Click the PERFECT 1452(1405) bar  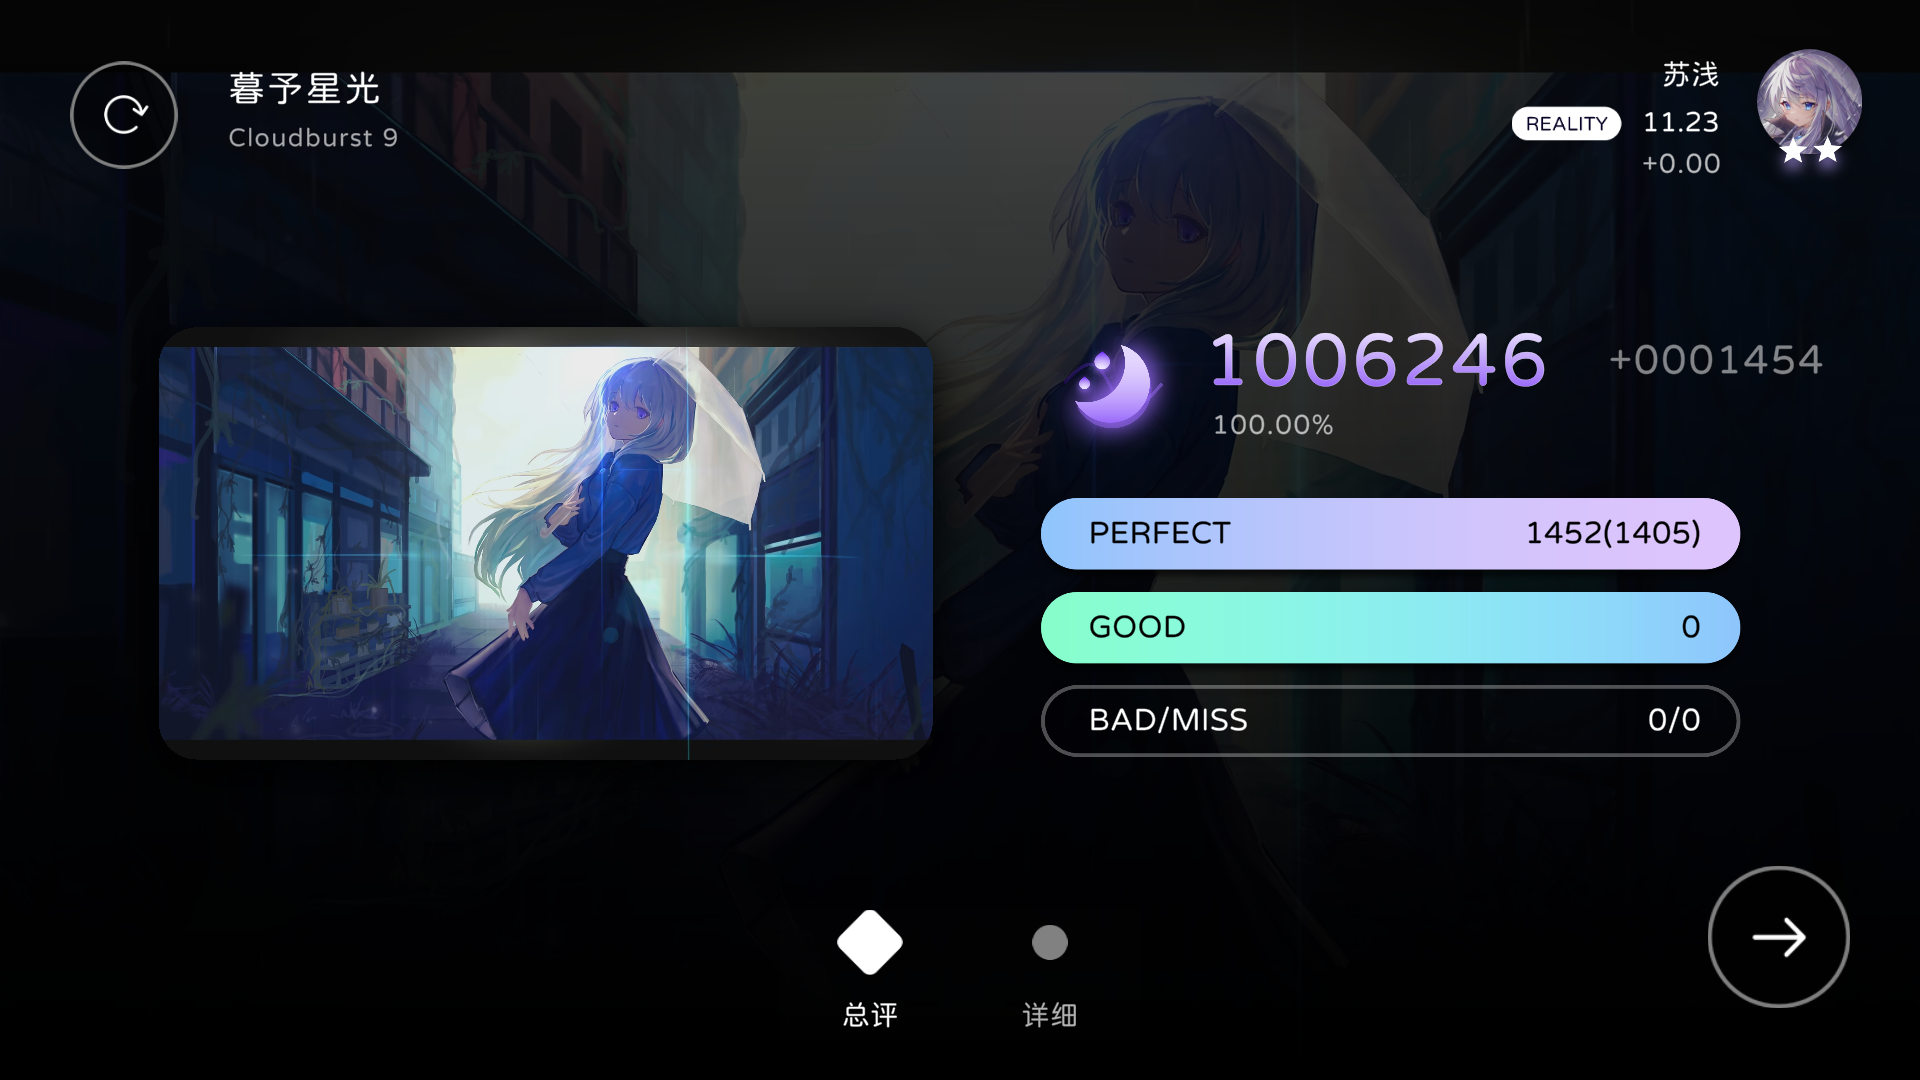tap(1390, 533)
